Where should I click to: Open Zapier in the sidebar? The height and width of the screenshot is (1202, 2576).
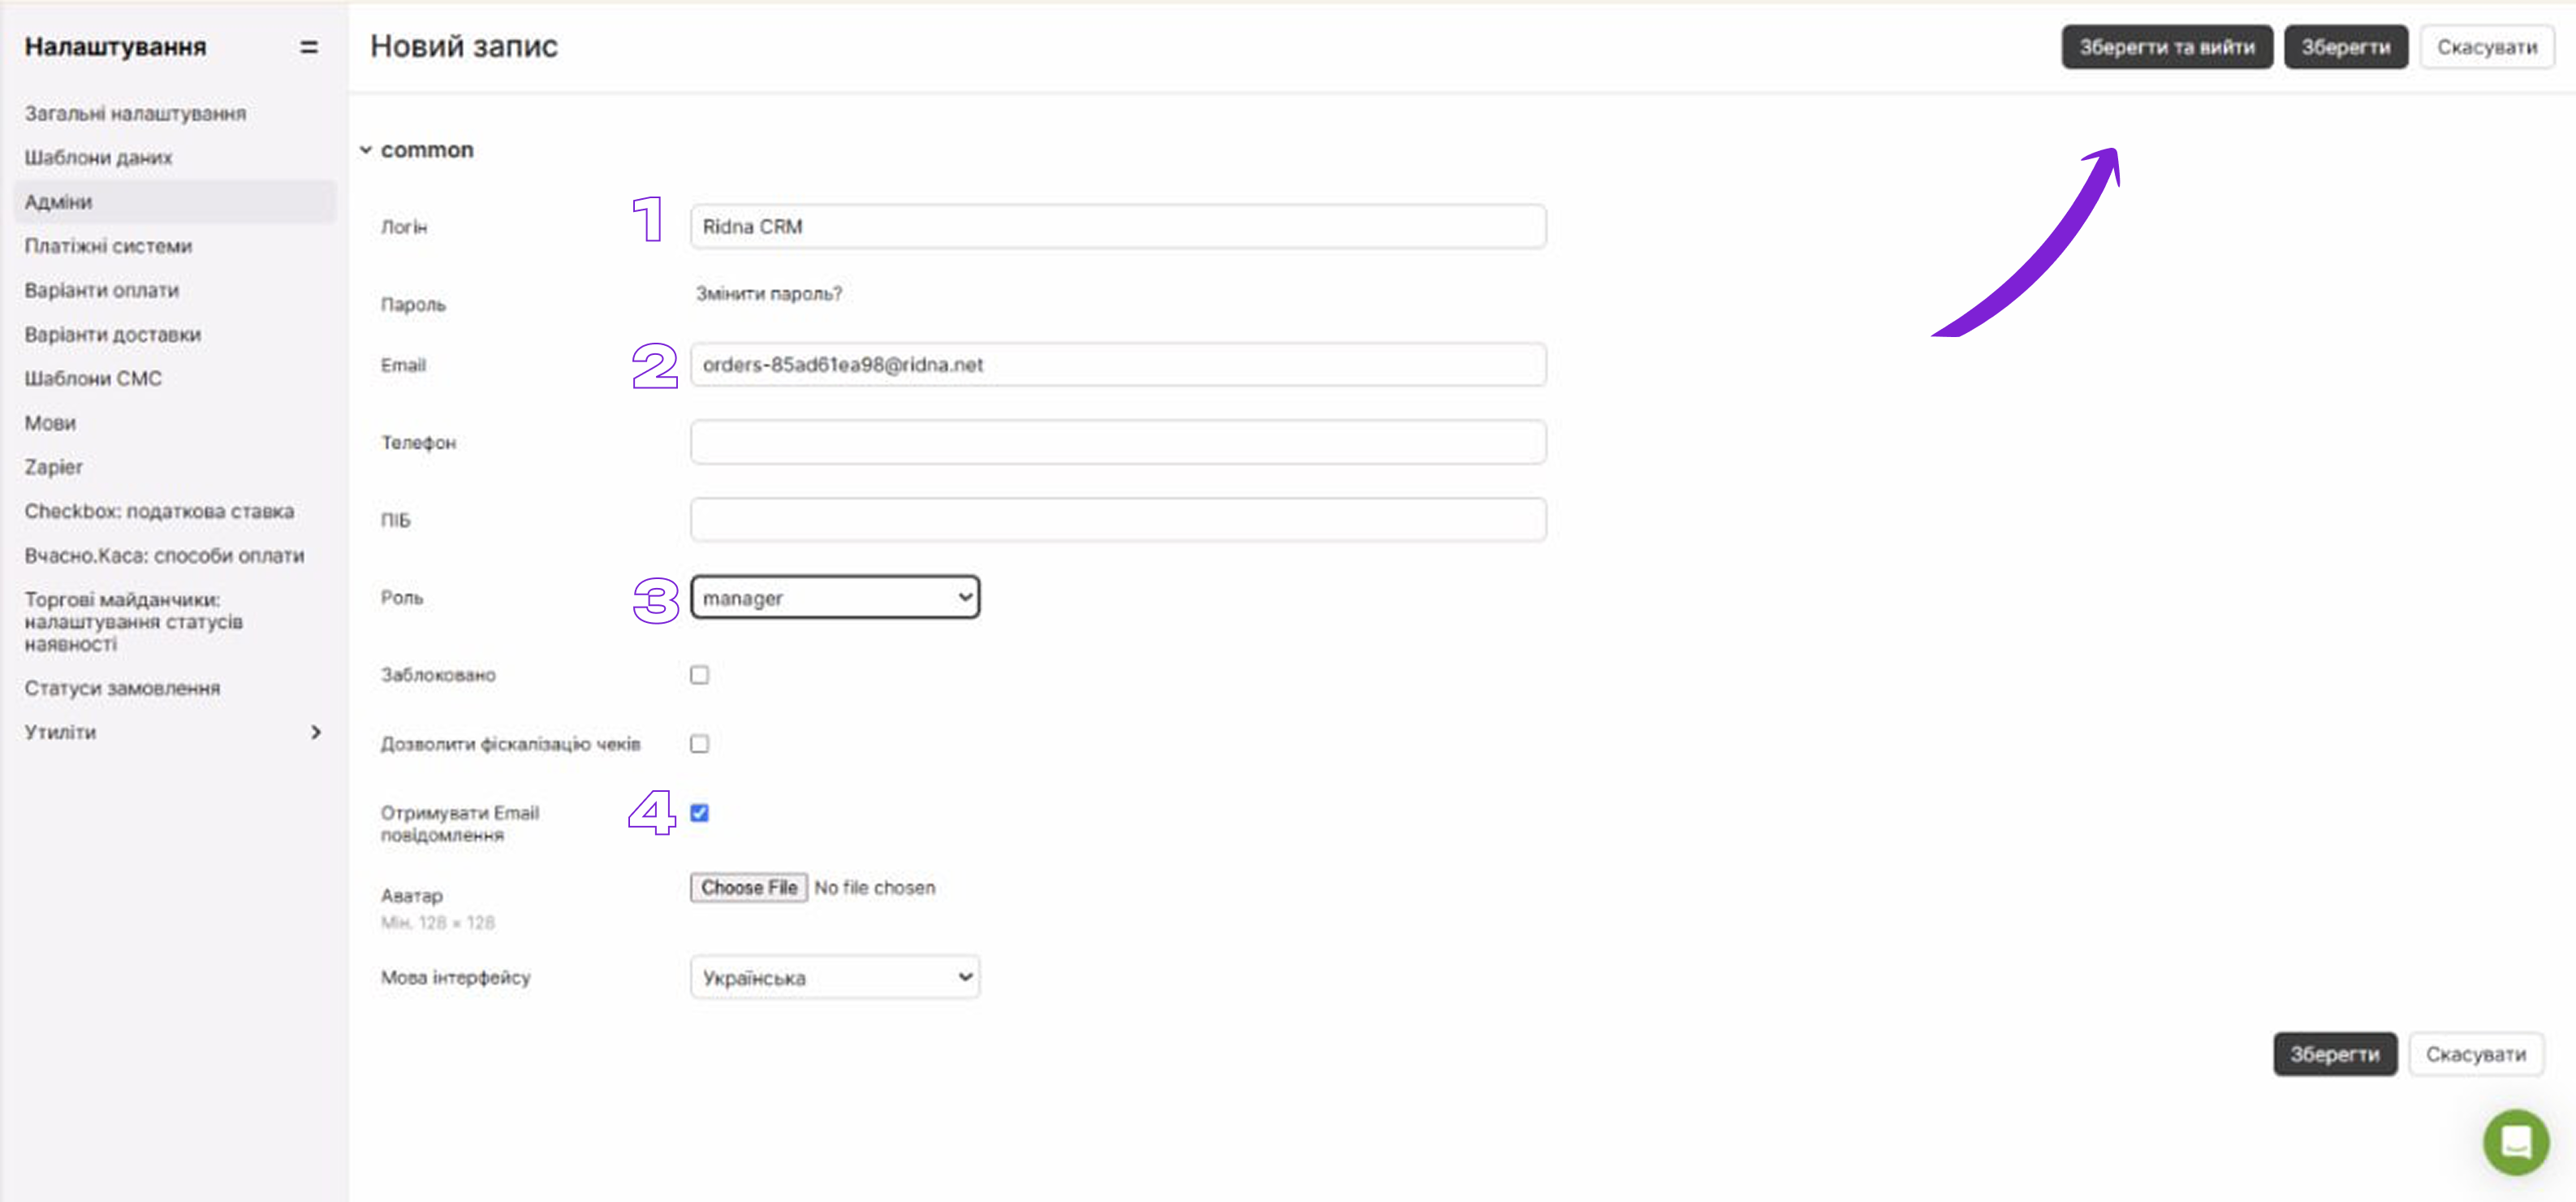click(54, 467)
